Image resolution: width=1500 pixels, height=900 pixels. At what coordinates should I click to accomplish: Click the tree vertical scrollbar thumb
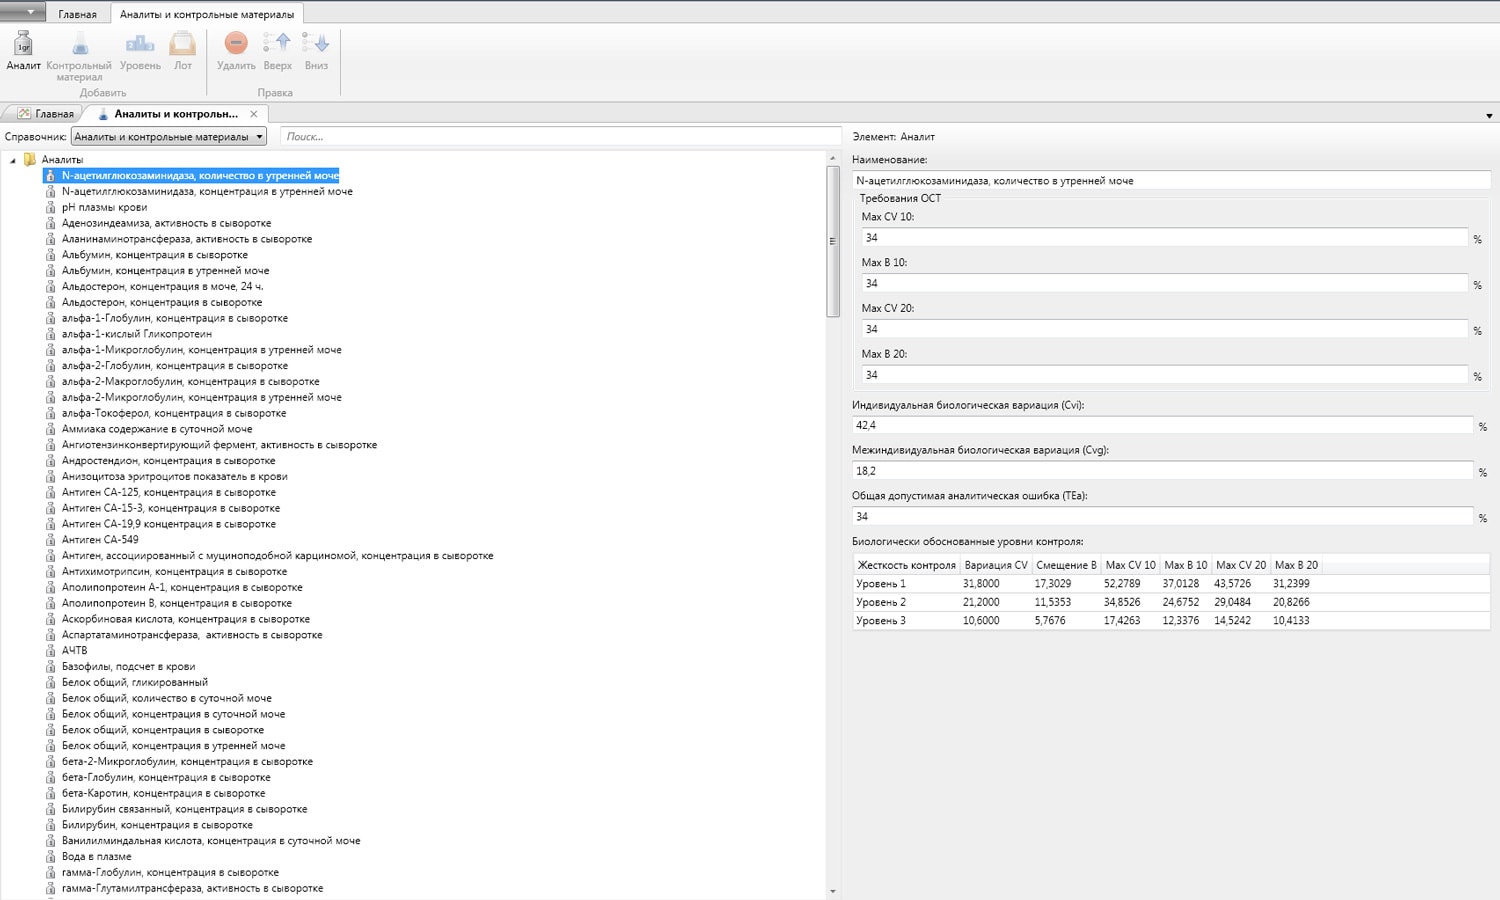coord(833,241)
